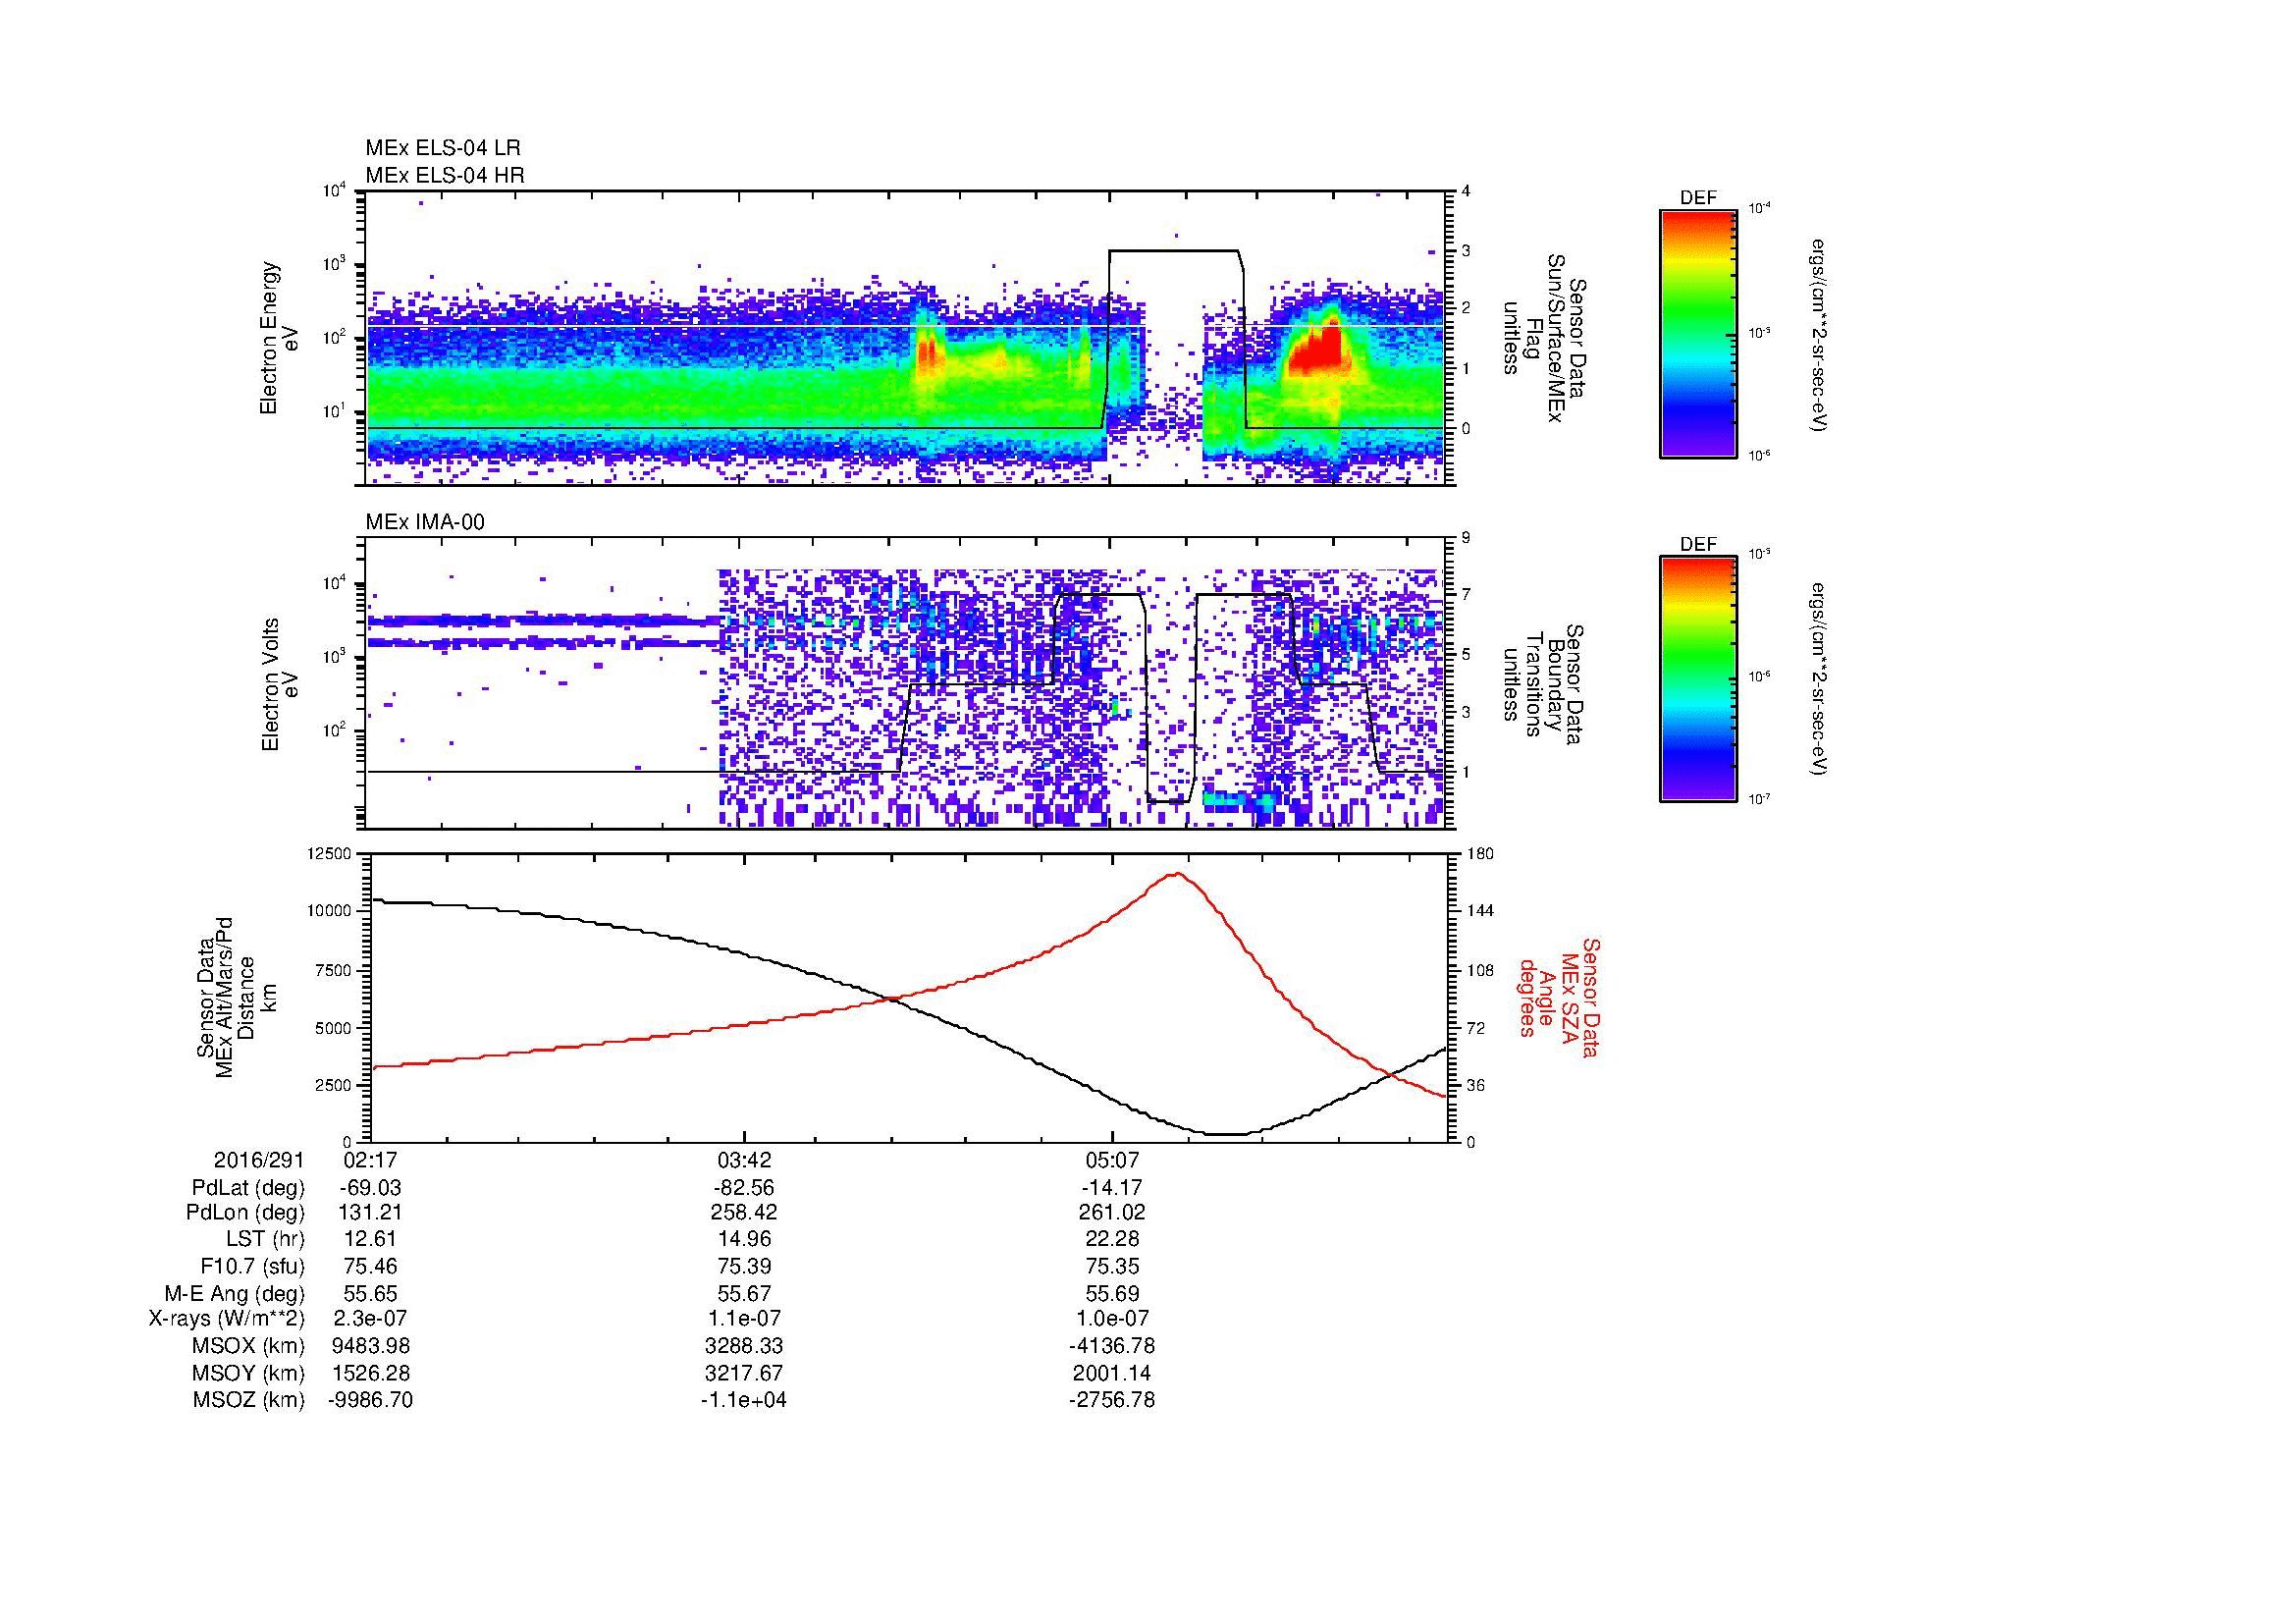Click the 'Sun/Surface/MEx Flag' right axis label
Viewport: 2296px width, 1623px height.
[x=1547, y=338]
